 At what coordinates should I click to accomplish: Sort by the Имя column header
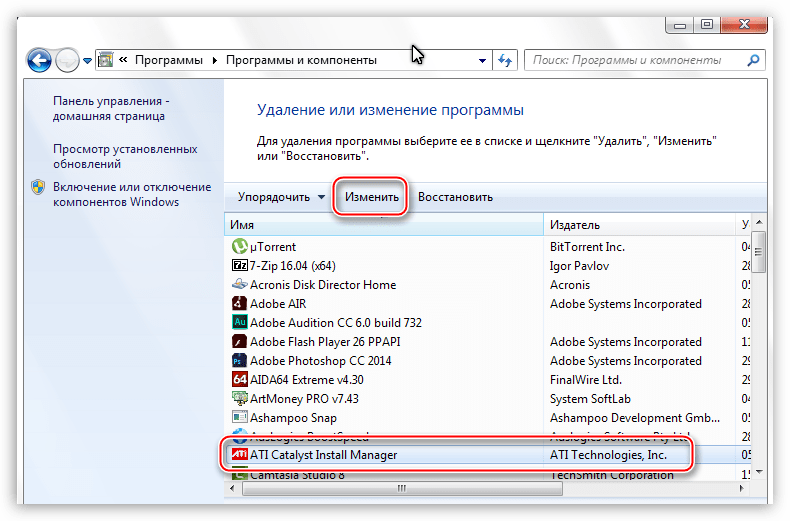tap(384, 225)
